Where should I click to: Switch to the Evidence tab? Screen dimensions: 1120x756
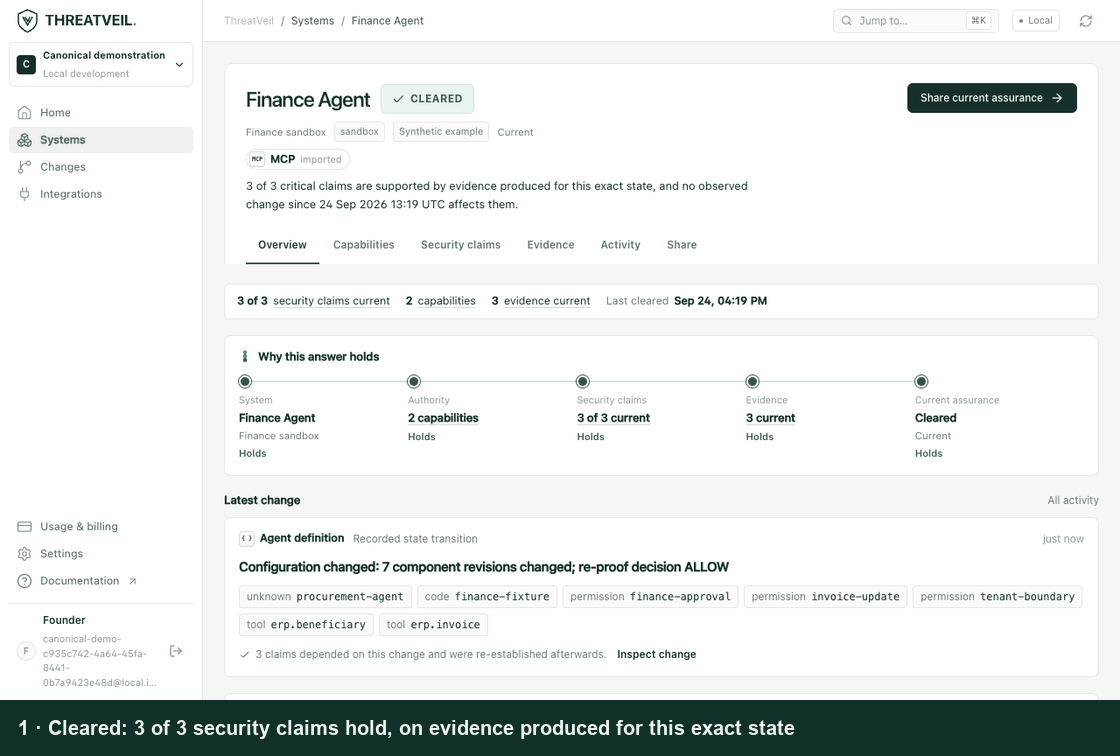point(551,244)
